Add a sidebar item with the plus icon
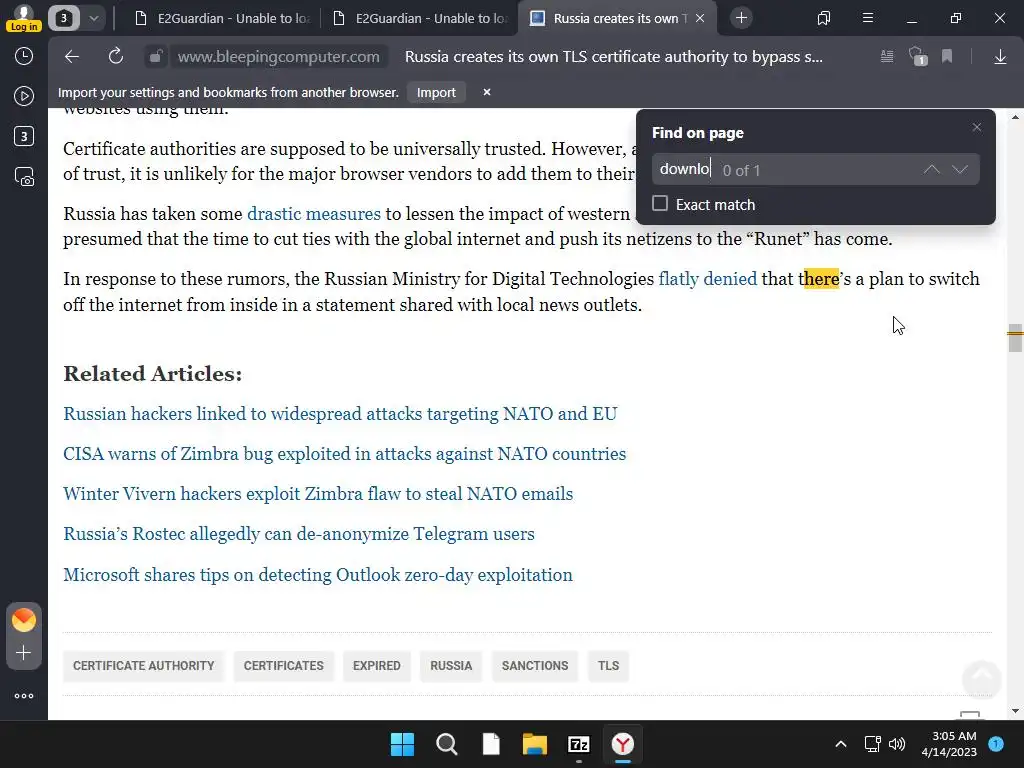1024x768 pixels. tap(24, 653)
